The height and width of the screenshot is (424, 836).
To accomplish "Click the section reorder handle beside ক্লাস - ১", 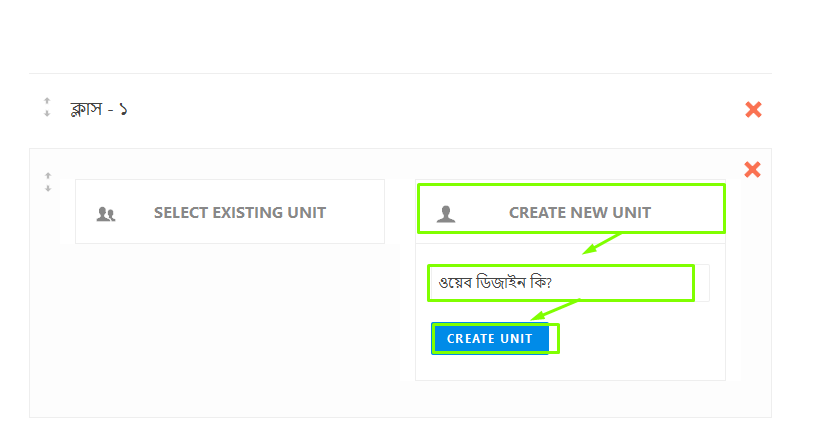I will (47, 107).
